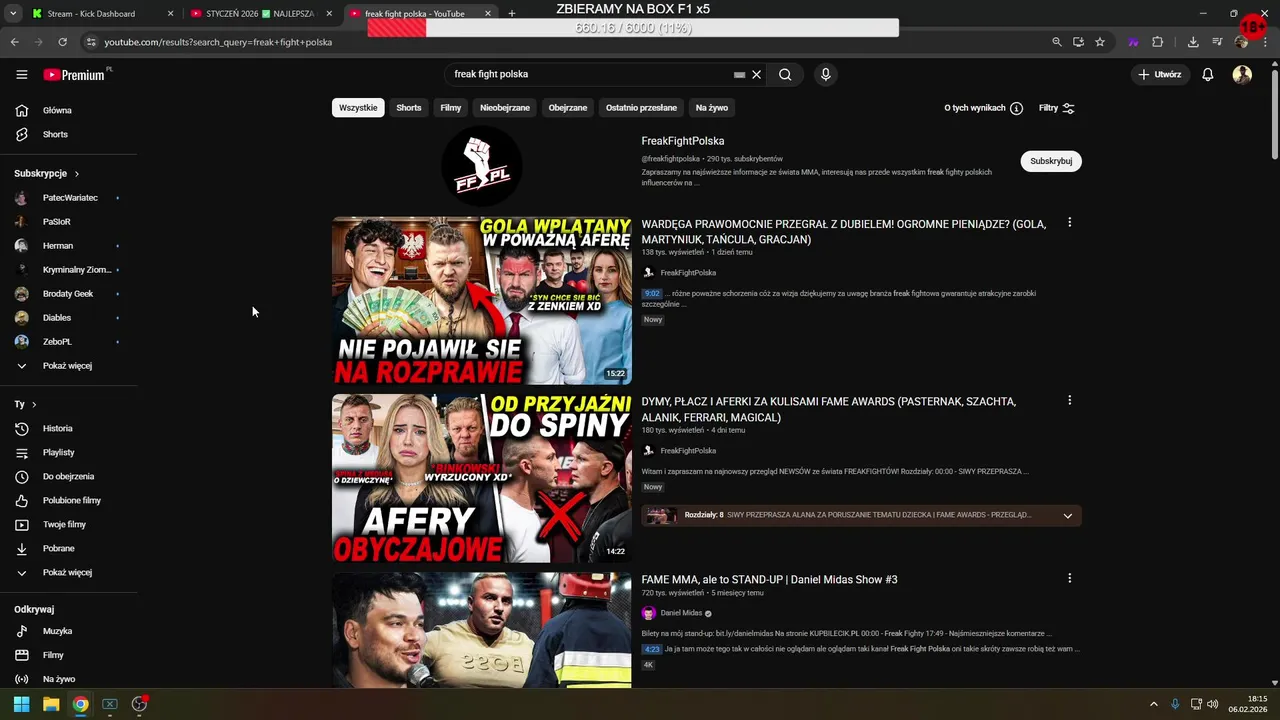Select the Ostatnio przesłane filter chip
Image resolution: width=1280 pixels, height=720 pixels.
641,107
